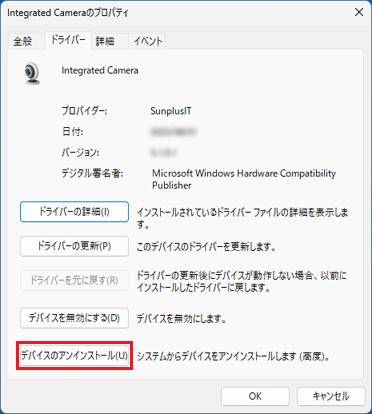Go to the イベント tab
The width and height of the screenshot is (372, 414).
pyautogui.click(x=148, y=41)
